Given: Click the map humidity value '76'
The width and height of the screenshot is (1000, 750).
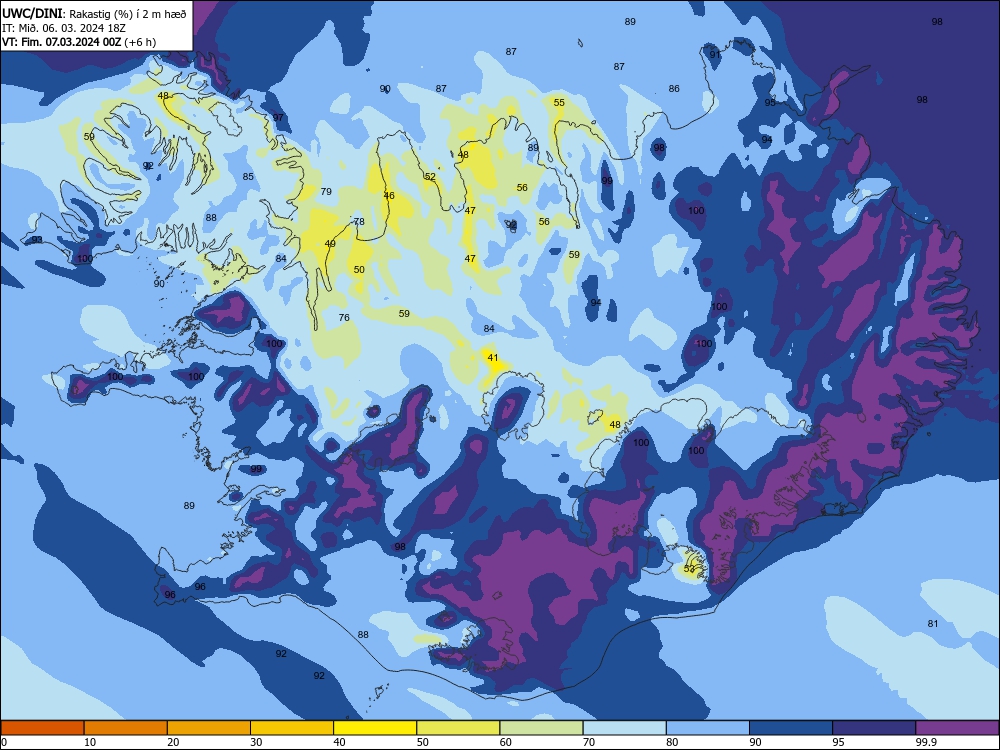Looking at the screenshot, I should point(344,318).
